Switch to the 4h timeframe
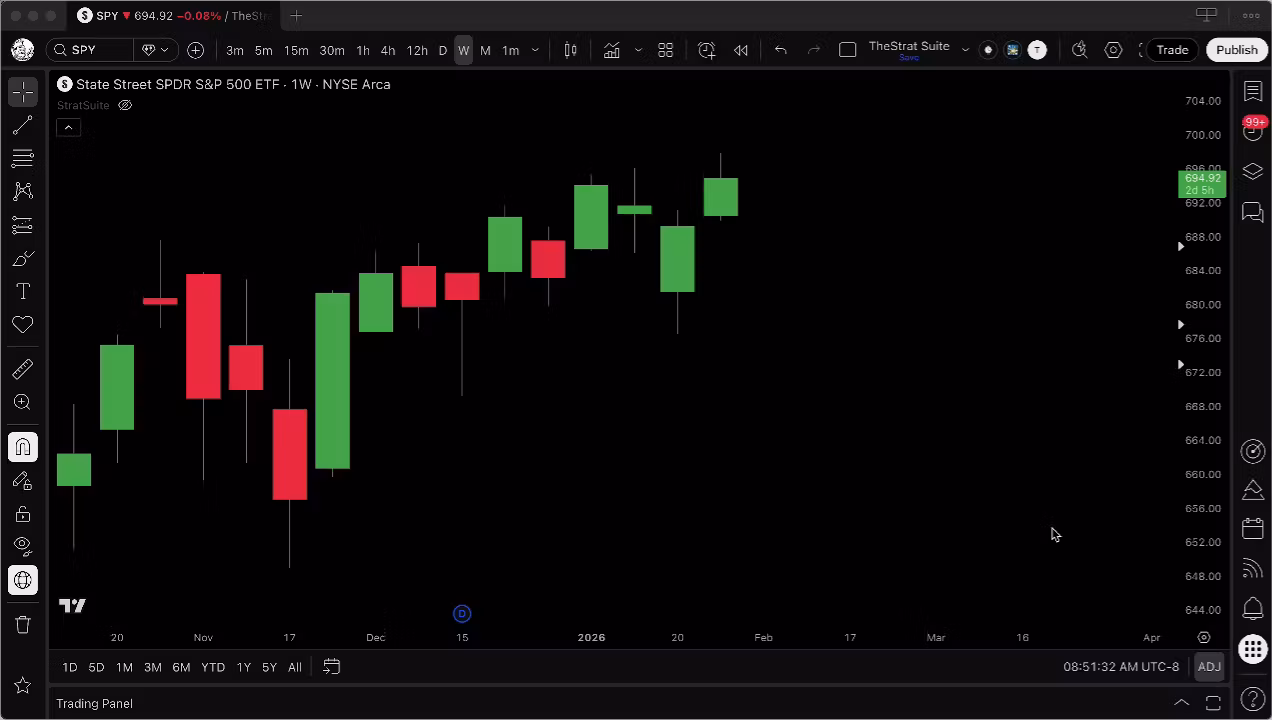1272x720 pixels. (387, 50)
